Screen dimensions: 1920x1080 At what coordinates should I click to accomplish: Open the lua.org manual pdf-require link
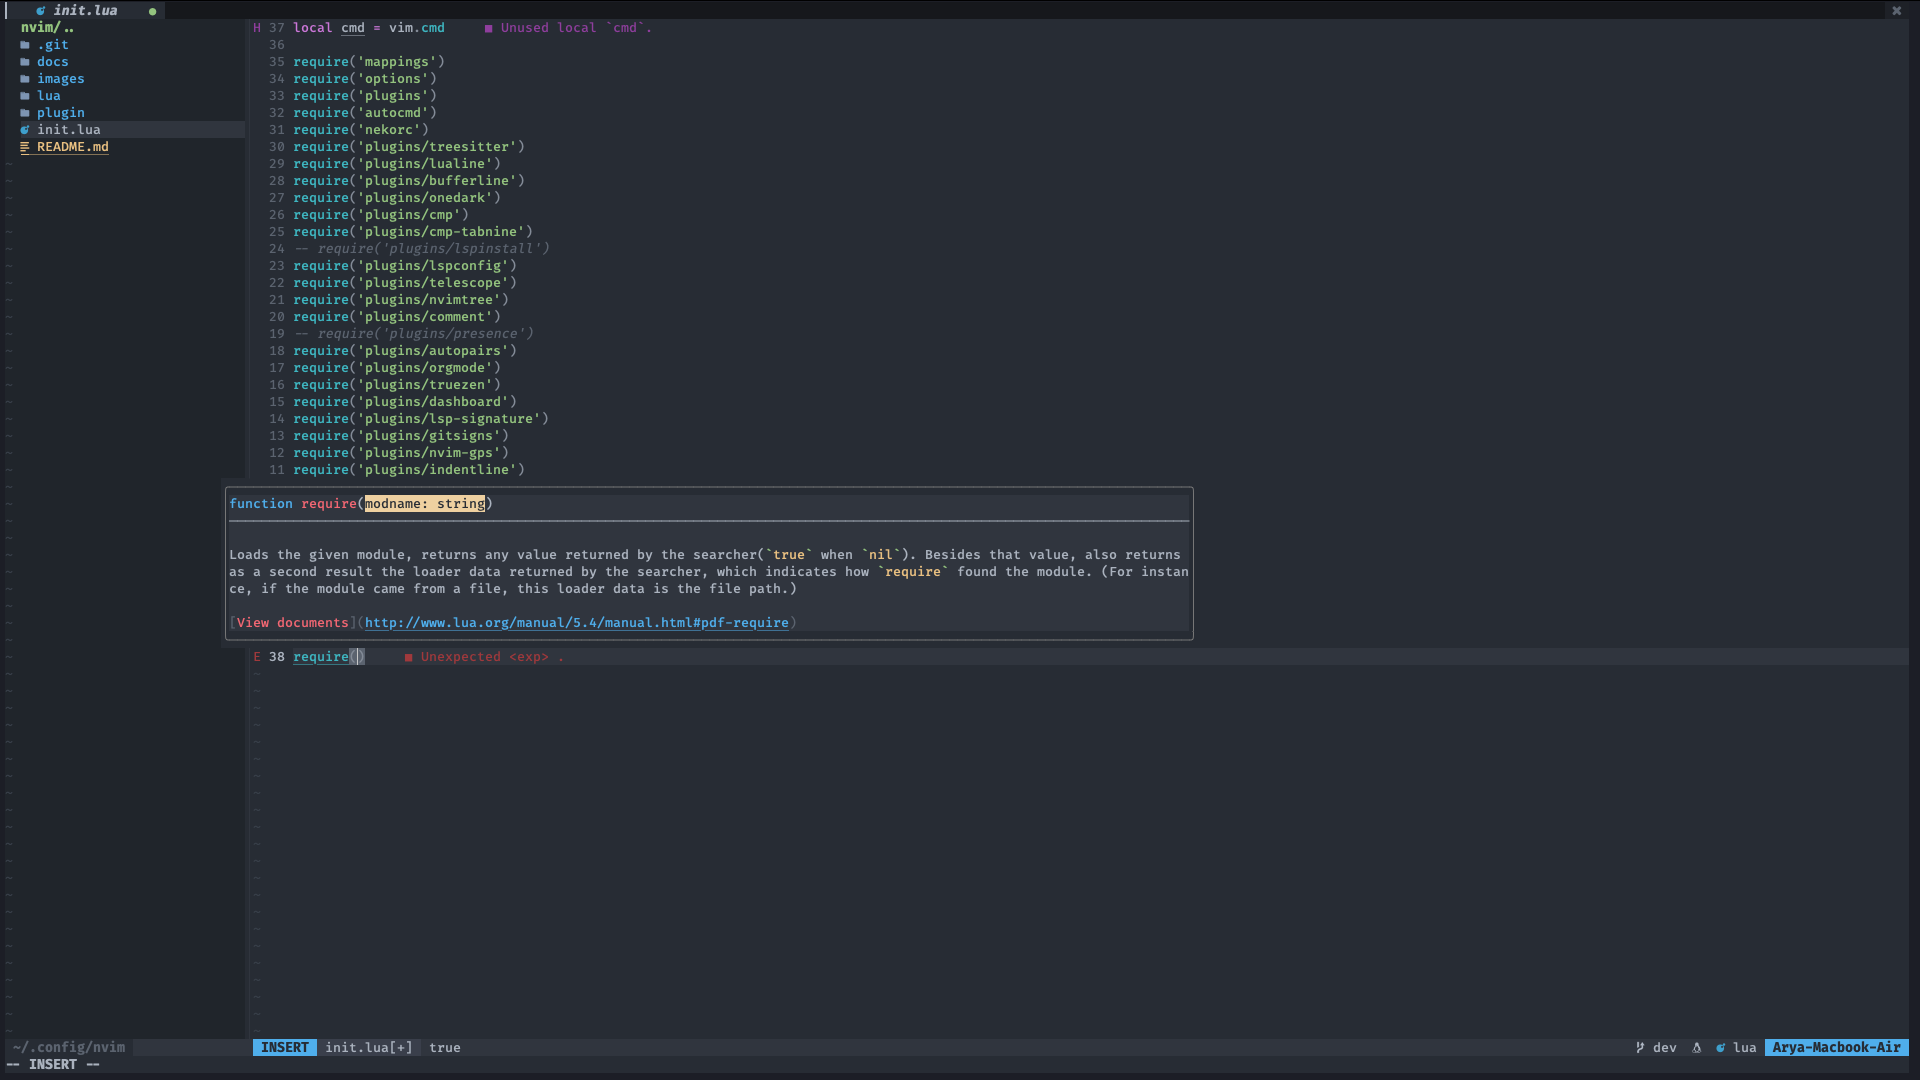[x=576, y=622]
